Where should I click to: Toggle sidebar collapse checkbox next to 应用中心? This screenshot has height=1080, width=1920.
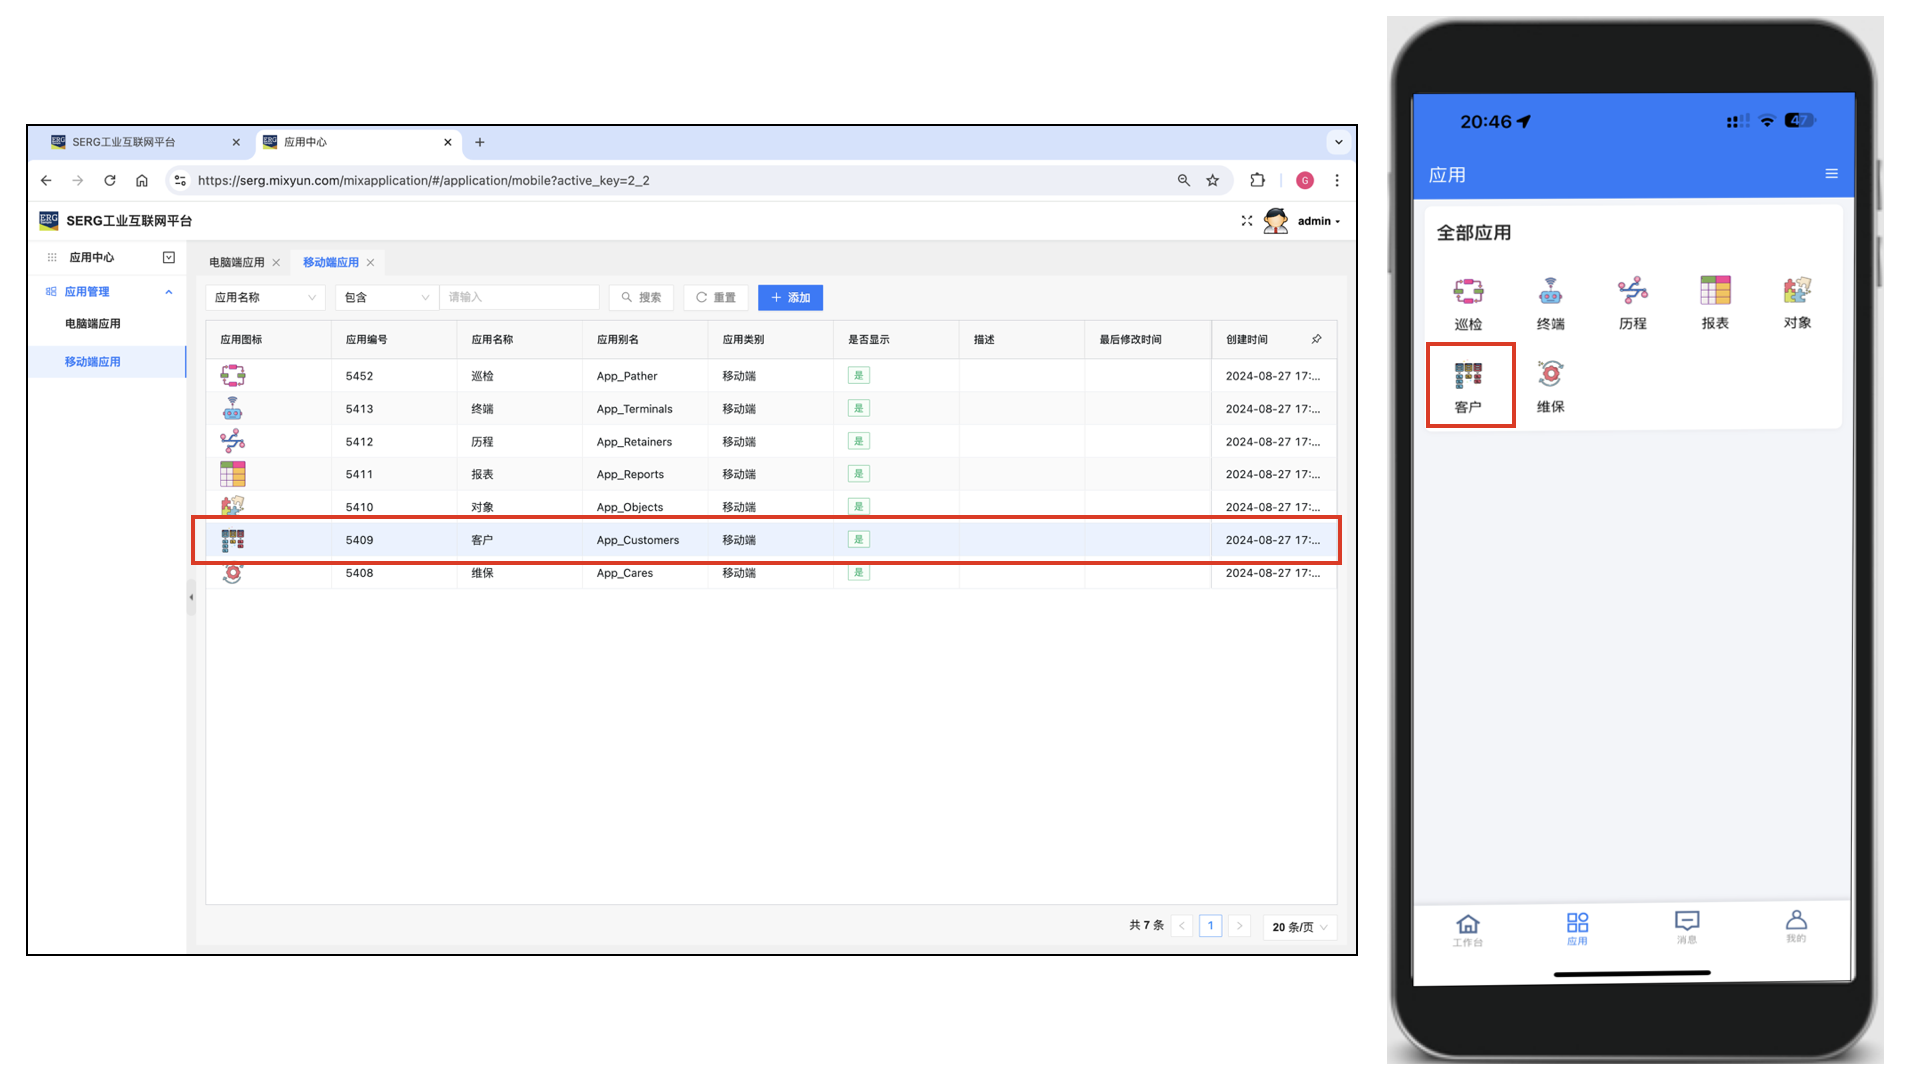coord(169,257)
